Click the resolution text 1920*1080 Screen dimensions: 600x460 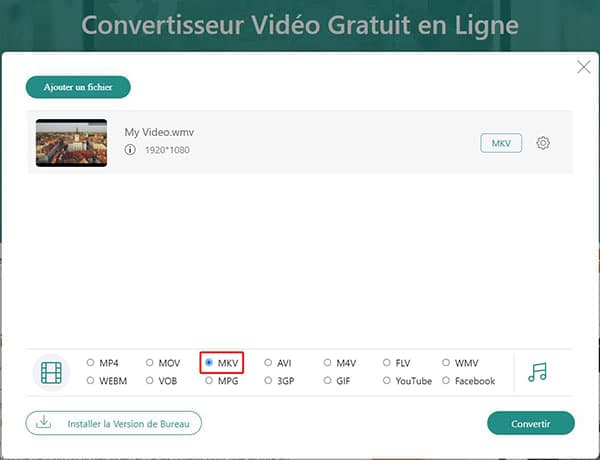[x=167, y=150]
